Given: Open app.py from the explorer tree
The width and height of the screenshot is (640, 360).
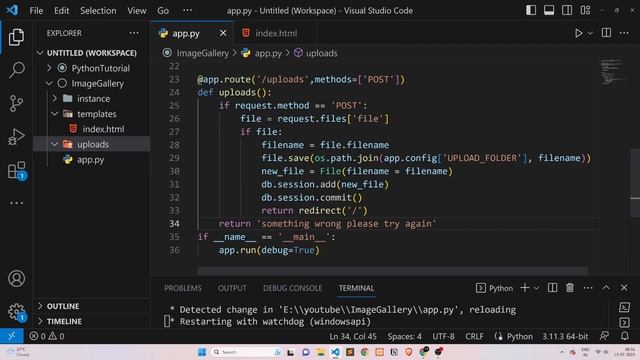Looking at the screenshot, I should click(x=91, y=160).
